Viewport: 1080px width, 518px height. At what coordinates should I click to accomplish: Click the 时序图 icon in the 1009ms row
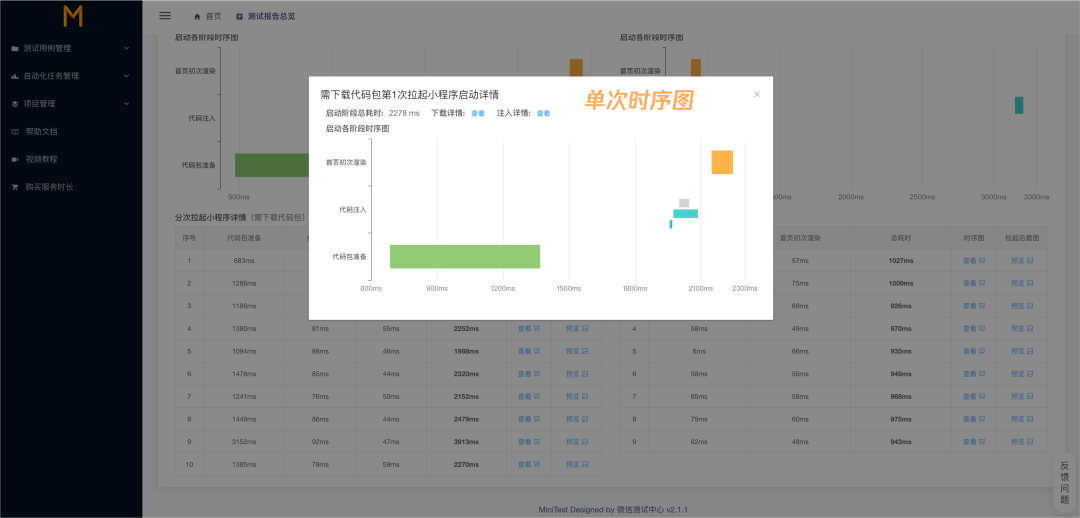click(x=982, y=283)
